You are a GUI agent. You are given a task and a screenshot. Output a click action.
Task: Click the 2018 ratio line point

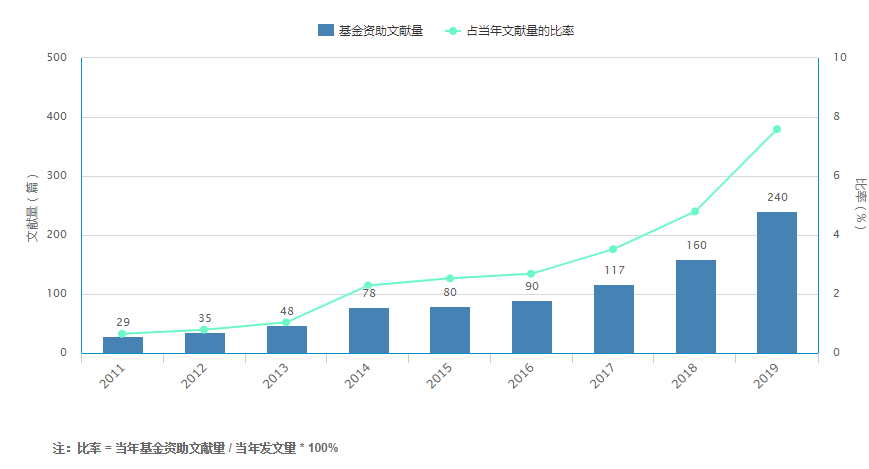coord(695,211)
